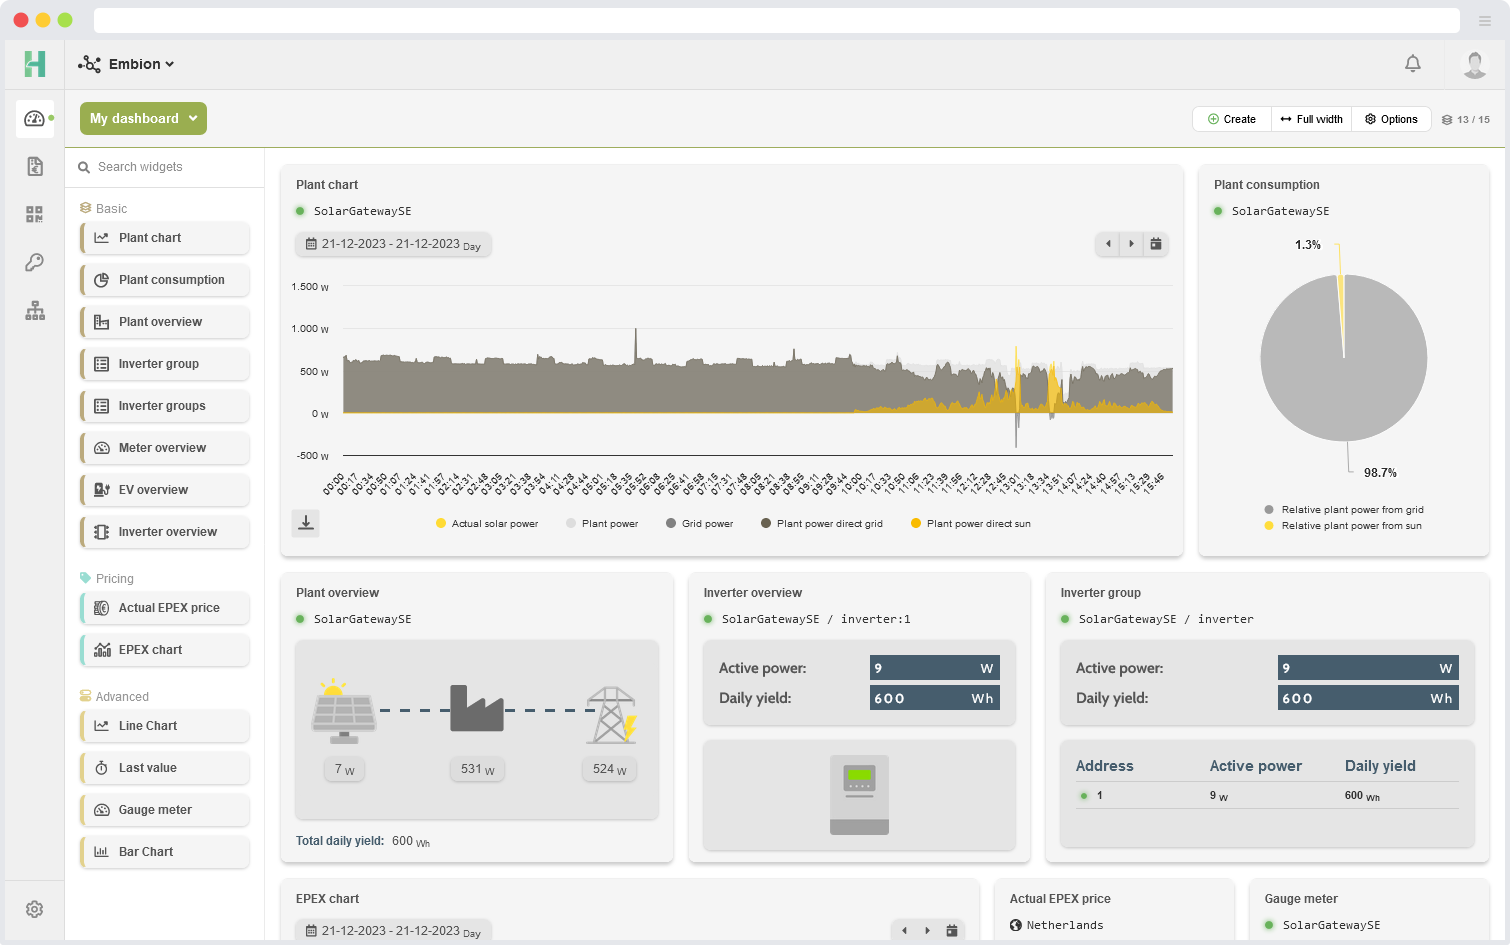This screenshot has height=945, width=1510.
Task: Open the Embion organization dropdown
Action: [127, 64]
